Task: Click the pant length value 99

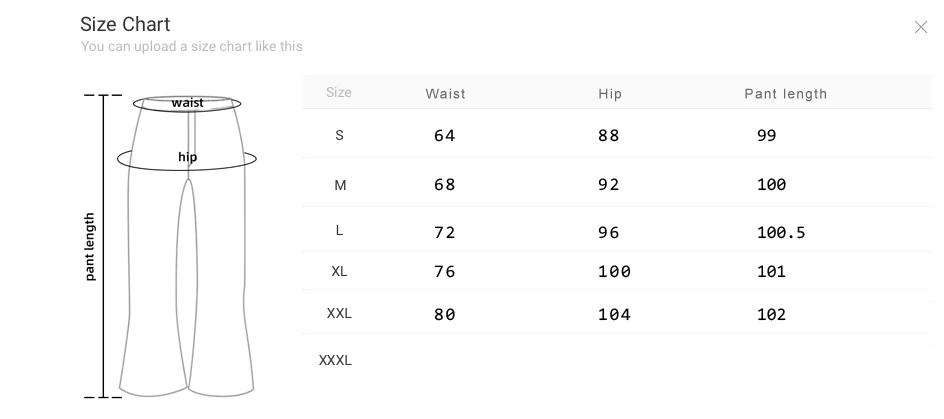Action: [x=766, y=136]
